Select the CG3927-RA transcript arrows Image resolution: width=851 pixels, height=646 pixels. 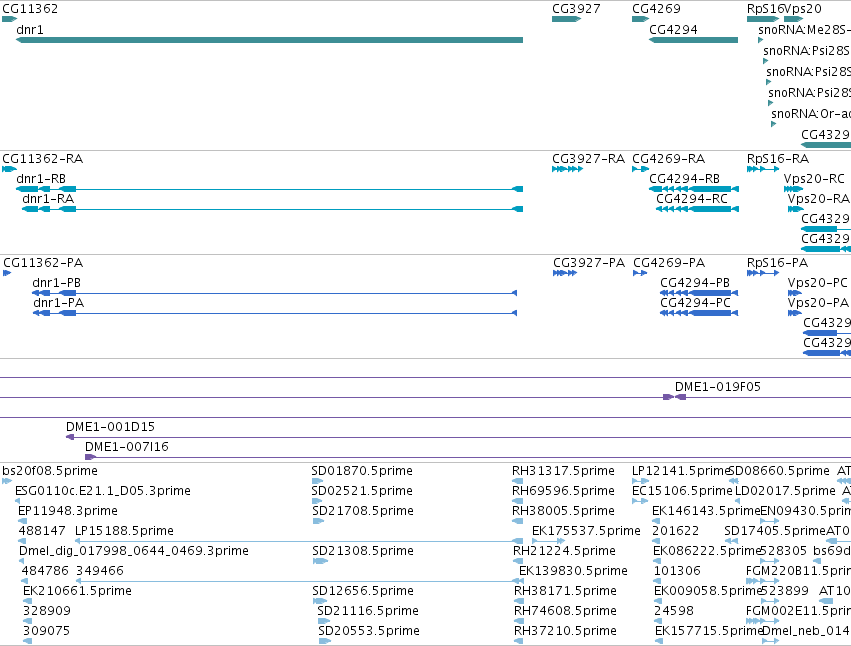tap(567, 169)
